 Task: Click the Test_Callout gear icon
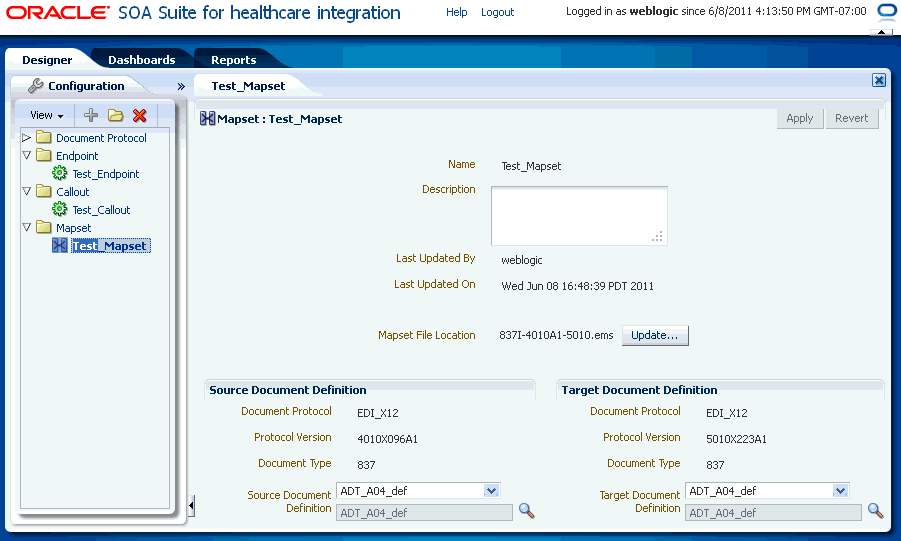click(x=60, y=209)
